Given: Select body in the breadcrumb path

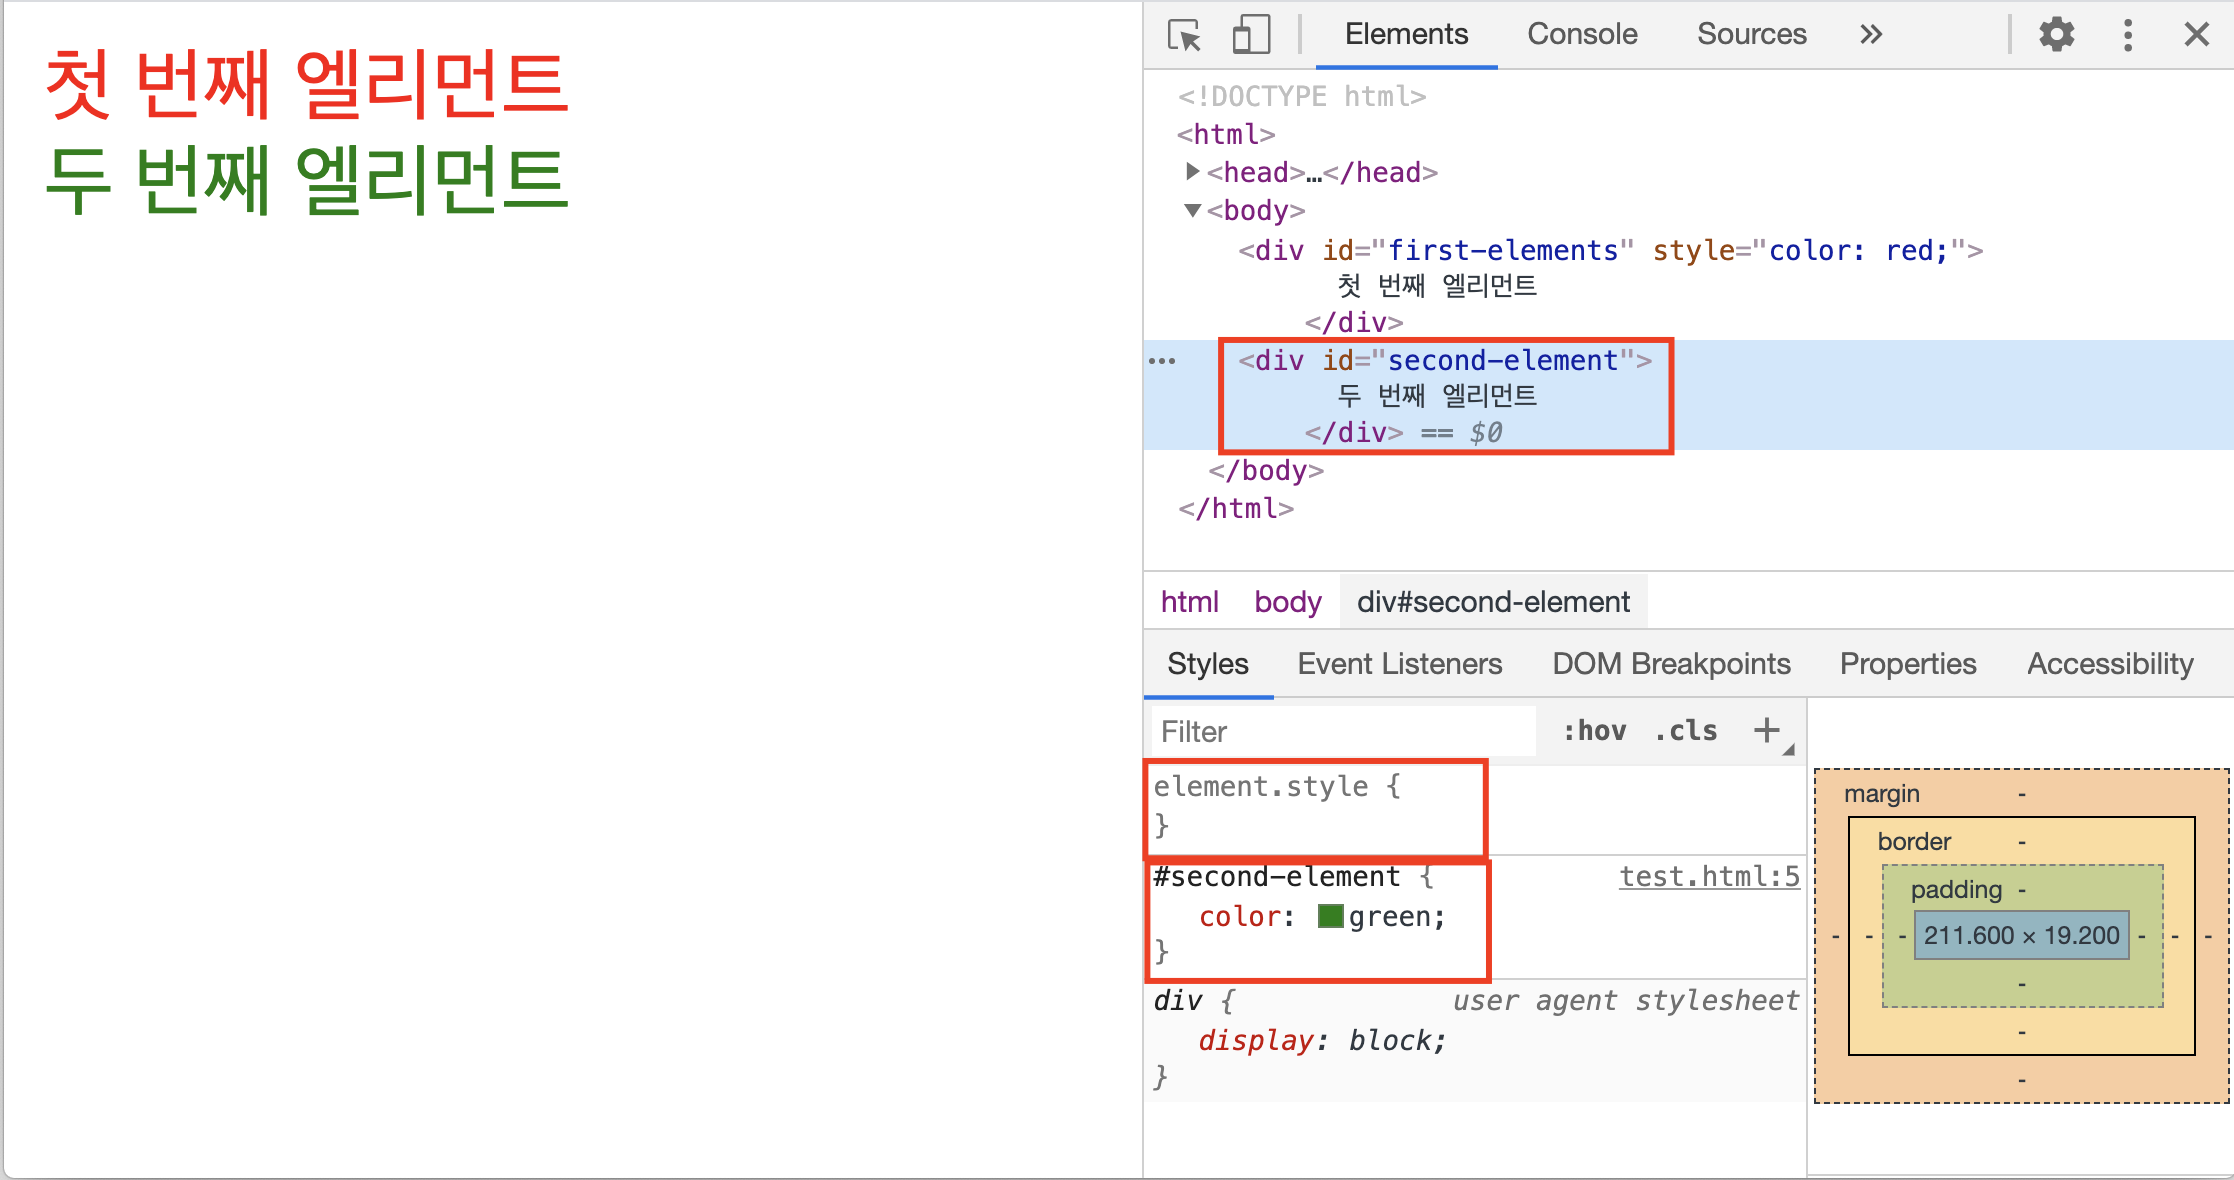Looking at the screenshot, I should (x=1287, y=602).
